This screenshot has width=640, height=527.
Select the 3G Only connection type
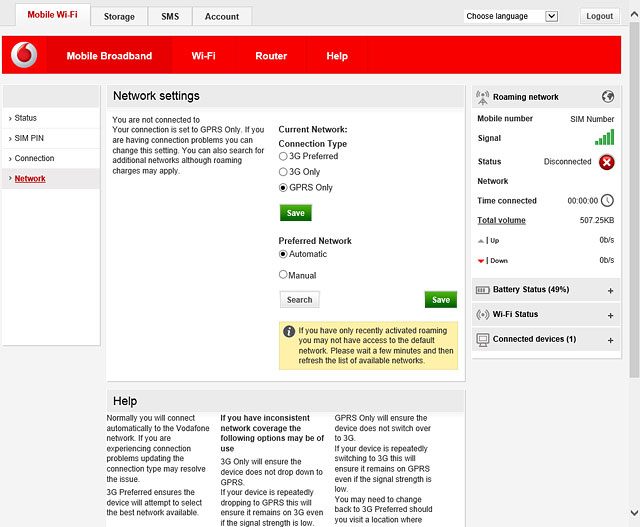(x=283, y=172)
